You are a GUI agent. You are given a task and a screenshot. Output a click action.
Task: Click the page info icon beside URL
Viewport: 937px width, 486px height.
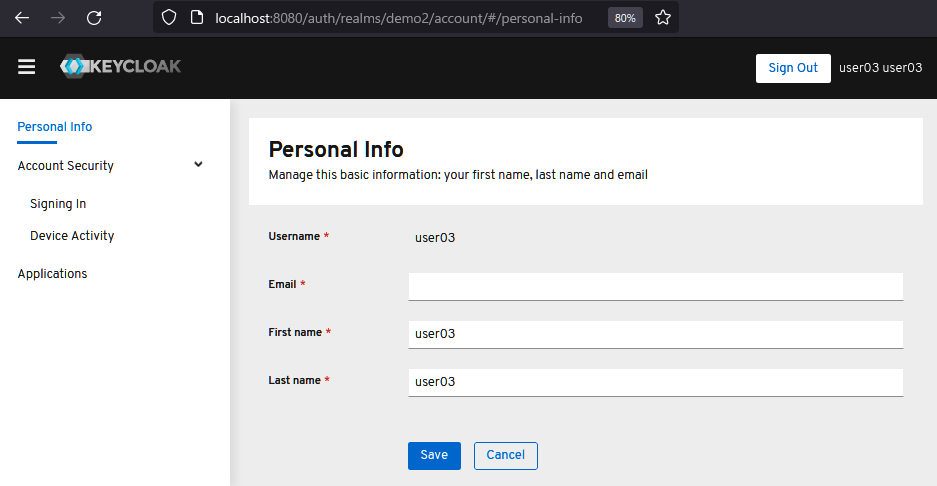197,18
